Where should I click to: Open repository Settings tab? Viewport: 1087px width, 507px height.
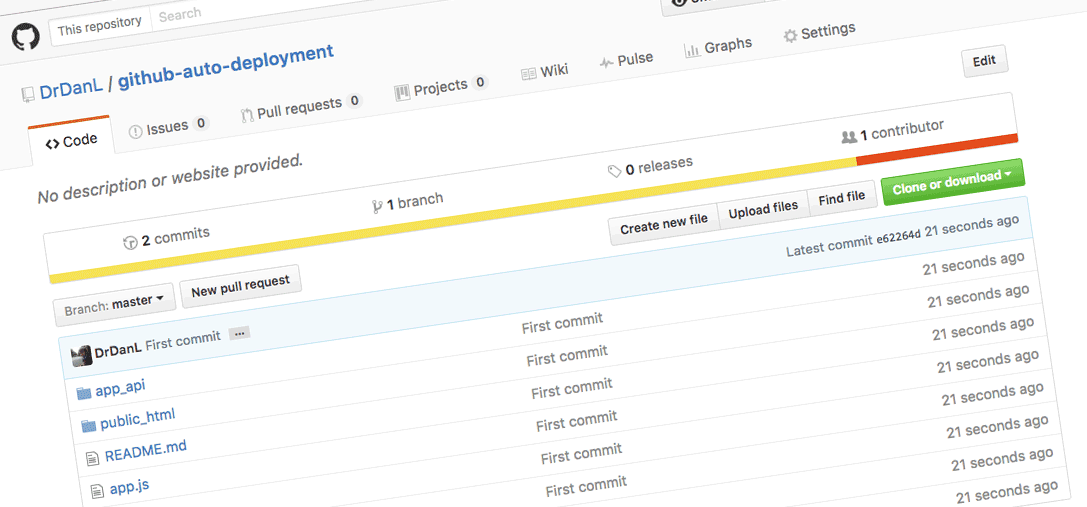point(819,33)
